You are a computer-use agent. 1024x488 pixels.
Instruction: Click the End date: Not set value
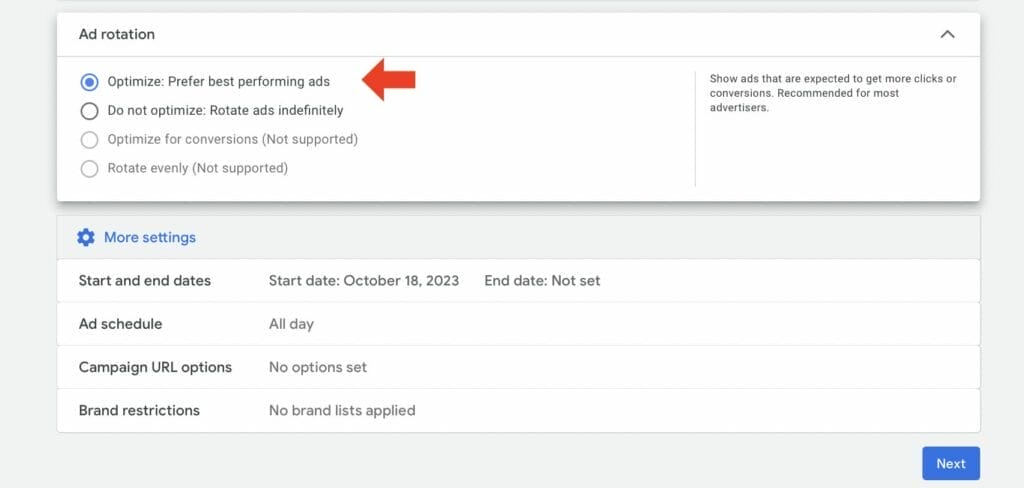[542, 281]
